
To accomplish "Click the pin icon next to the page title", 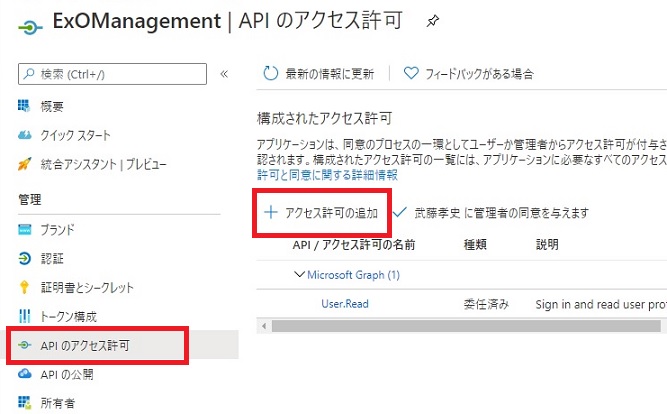I will tap(433, 21).
